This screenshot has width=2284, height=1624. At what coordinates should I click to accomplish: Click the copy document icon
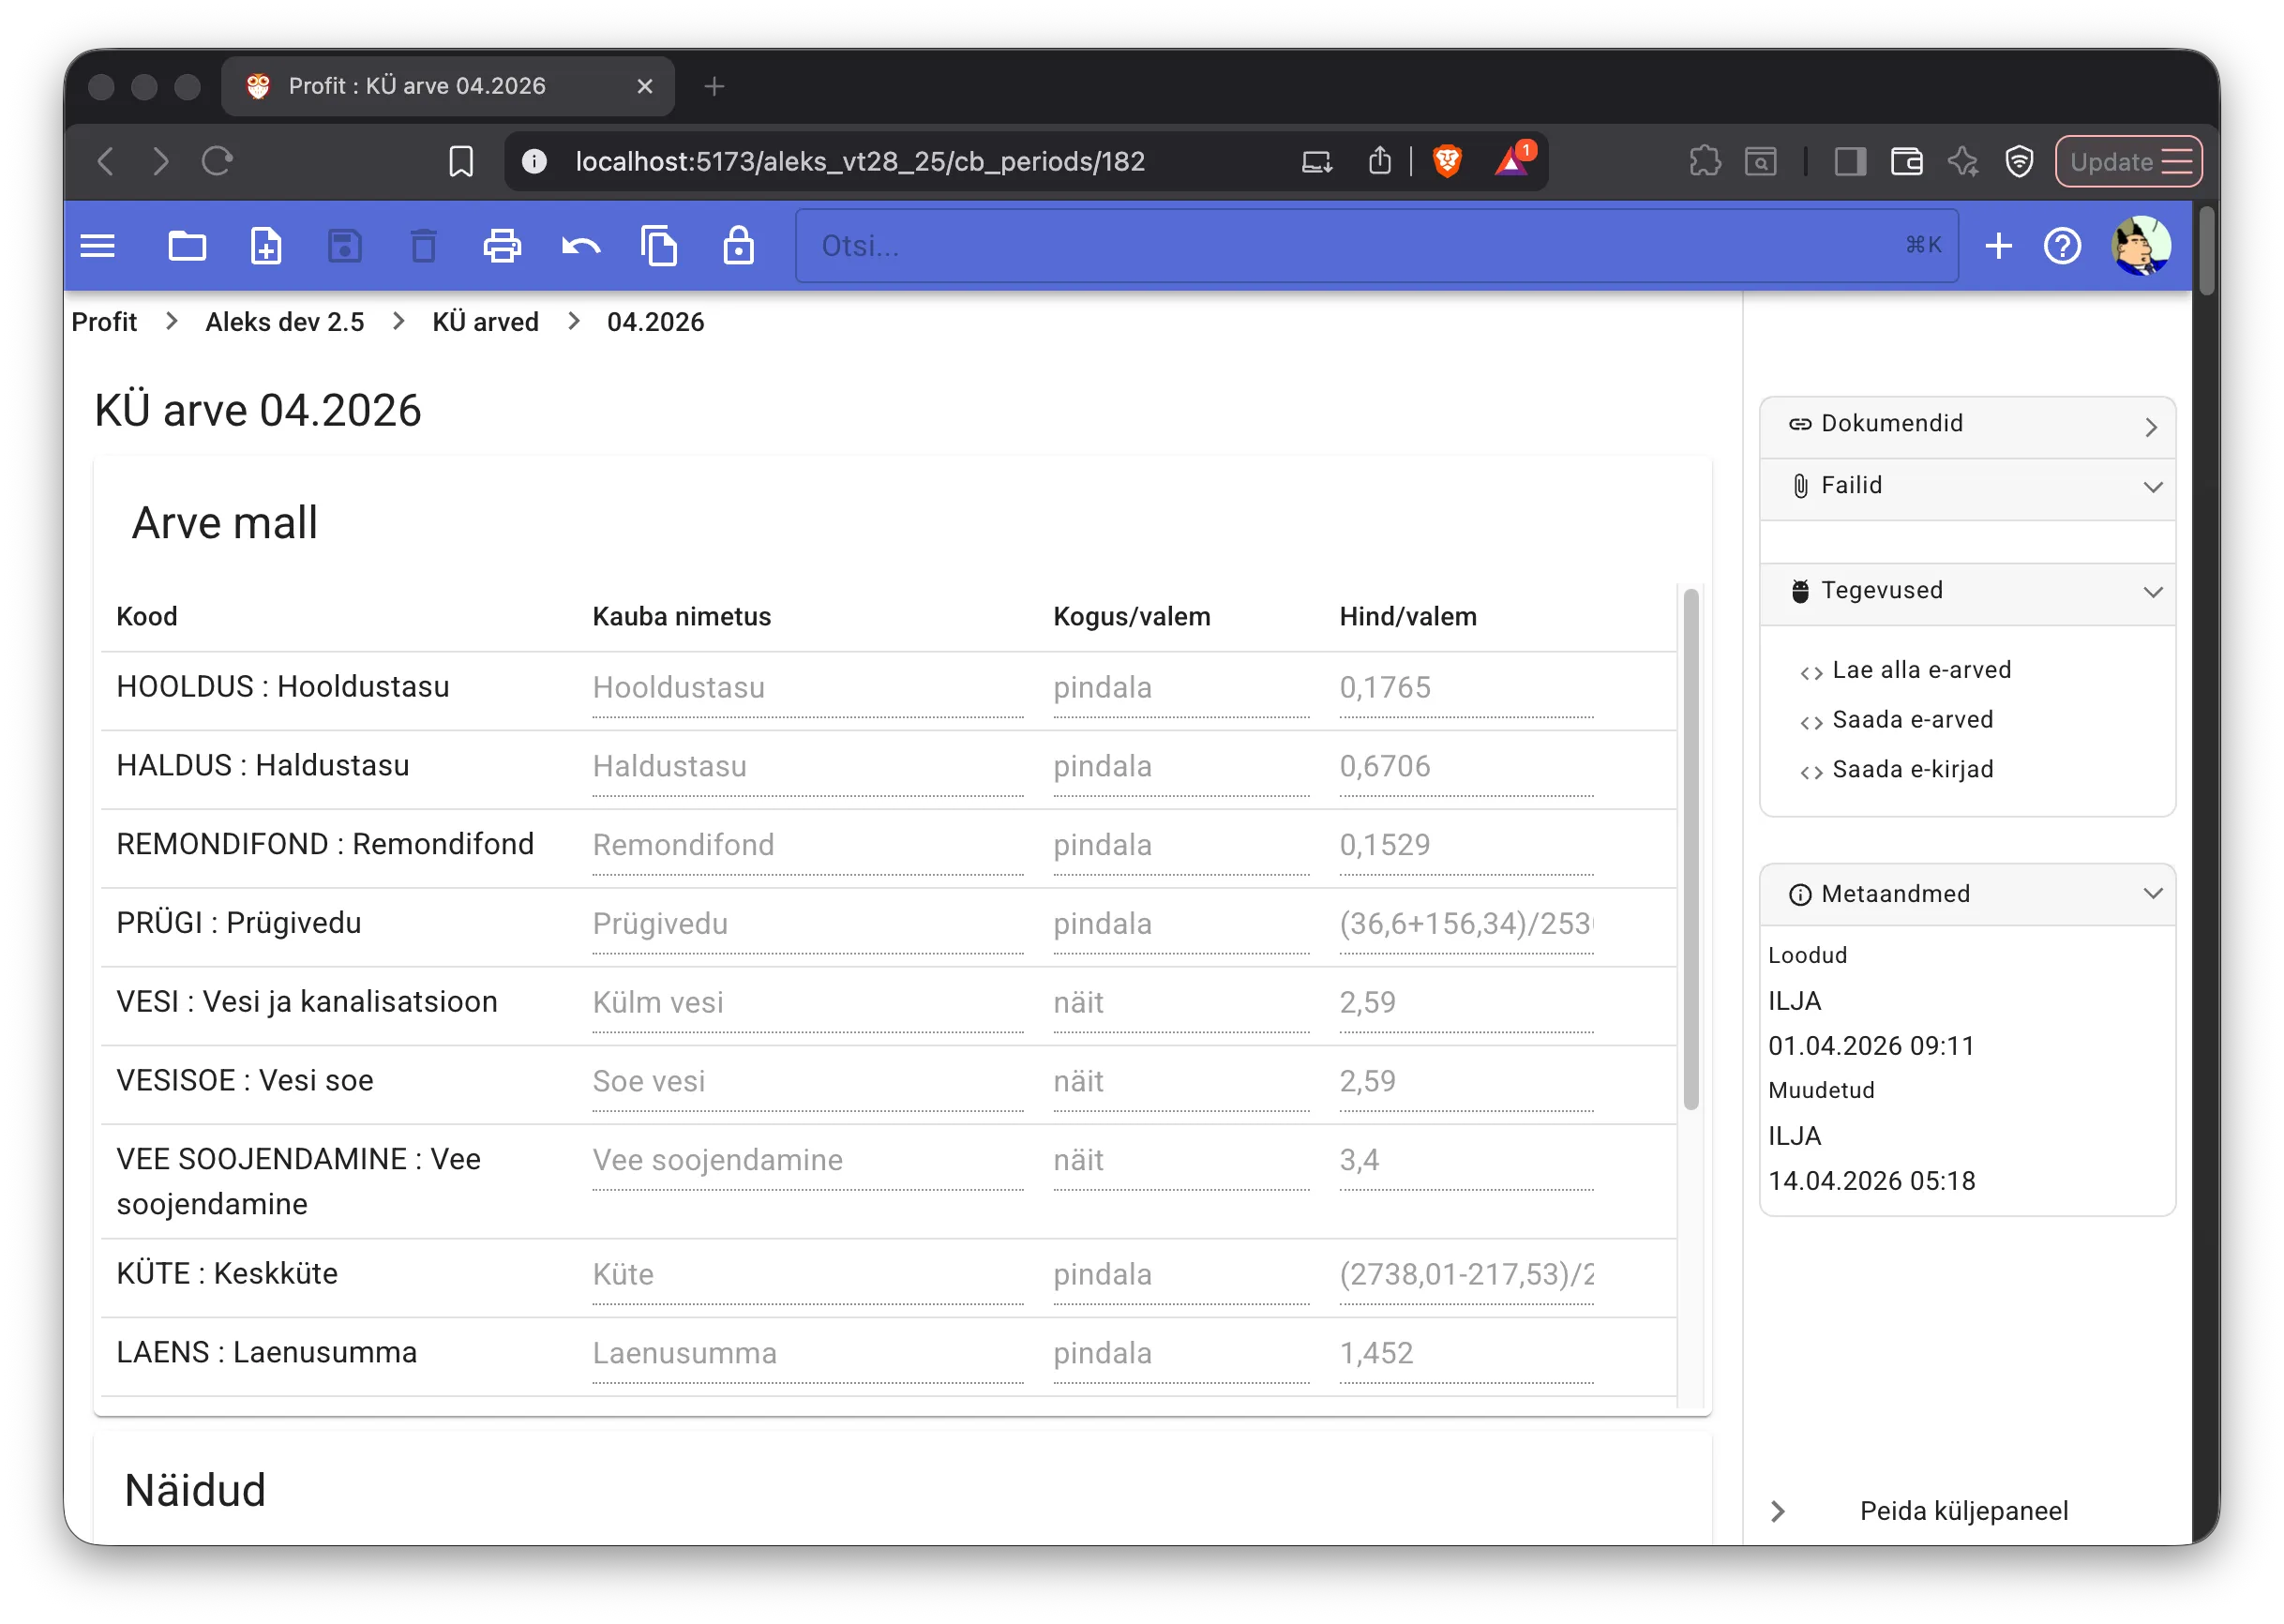coord(659,246)
